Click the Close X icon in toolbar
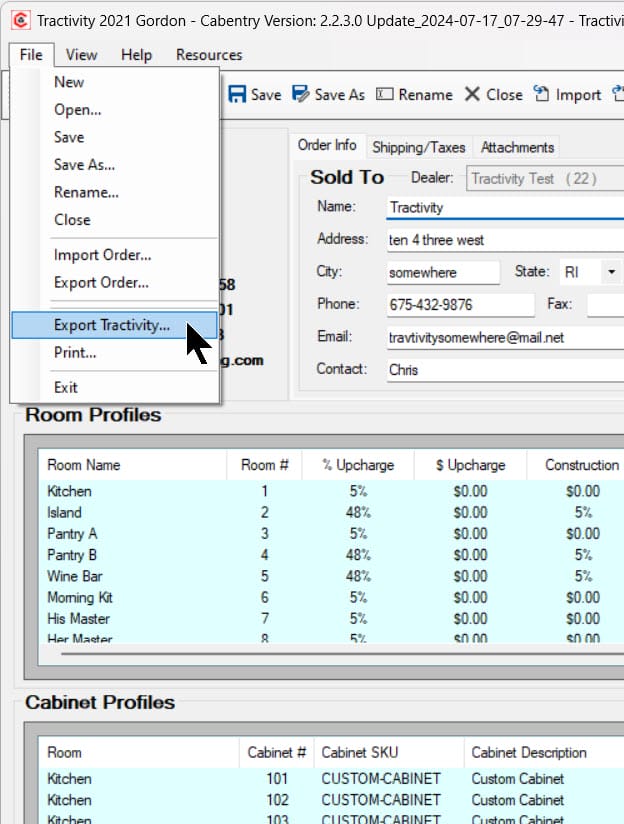The height and width of the screenshot is (824, 624). tap(472, 94)
